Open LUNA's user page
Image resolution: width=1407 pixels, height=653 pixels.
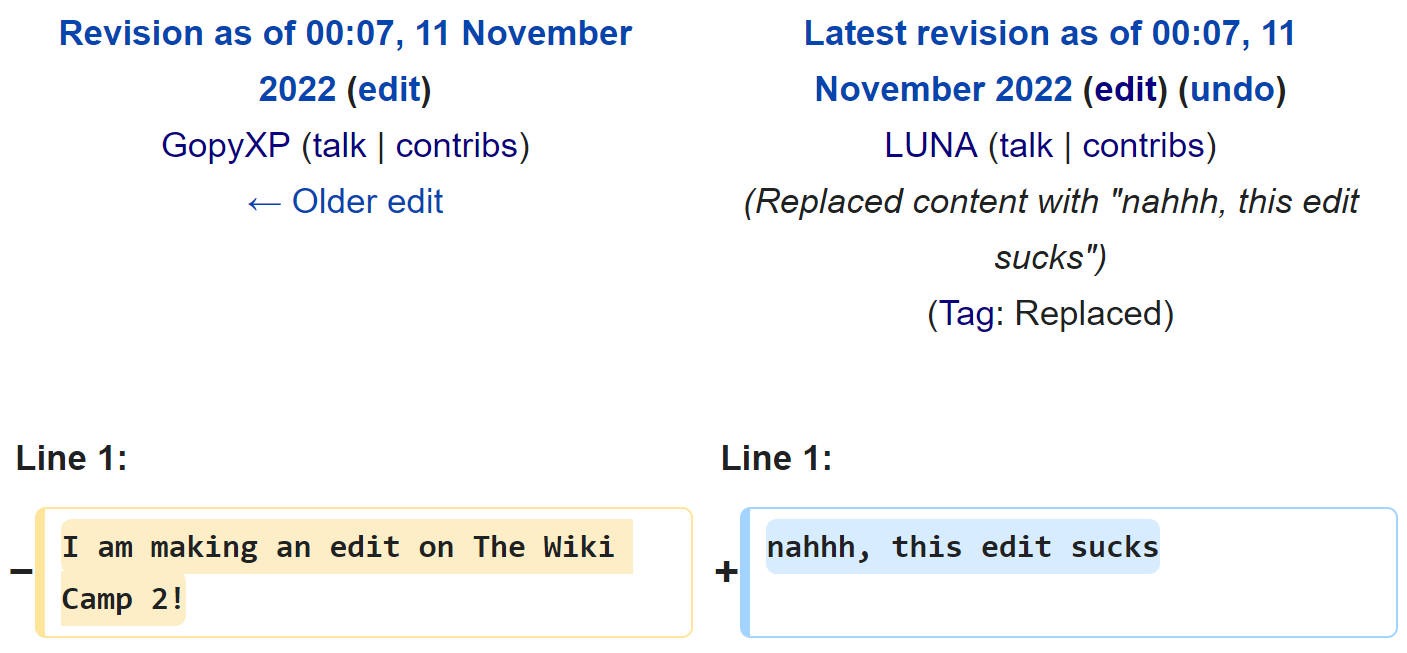pos(930,146)
